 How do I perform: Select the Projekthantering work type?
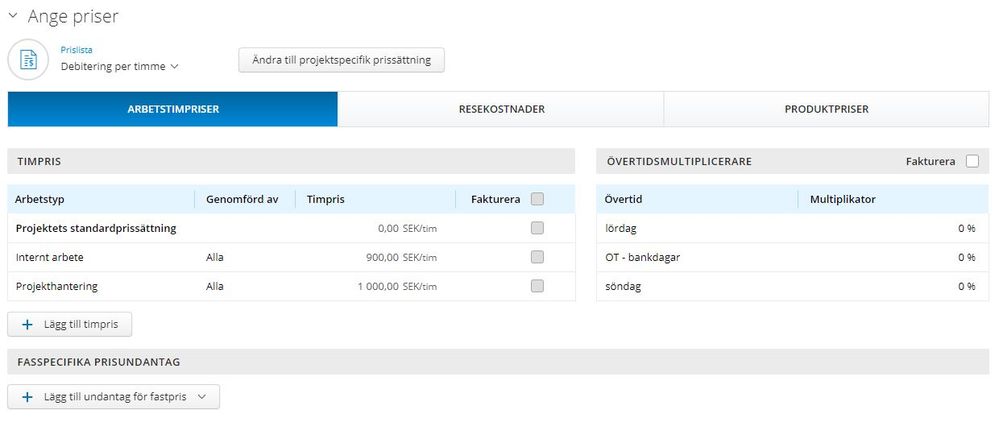tap(57, 286)
